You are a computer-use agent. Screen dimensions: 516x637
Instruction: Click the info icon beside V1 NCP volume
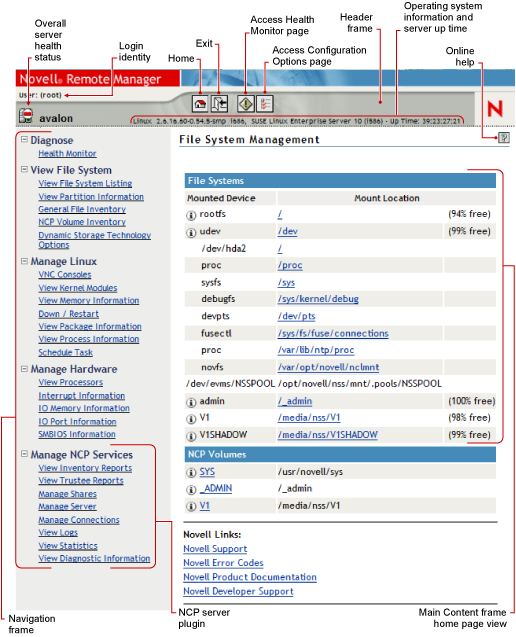point(191,507)
